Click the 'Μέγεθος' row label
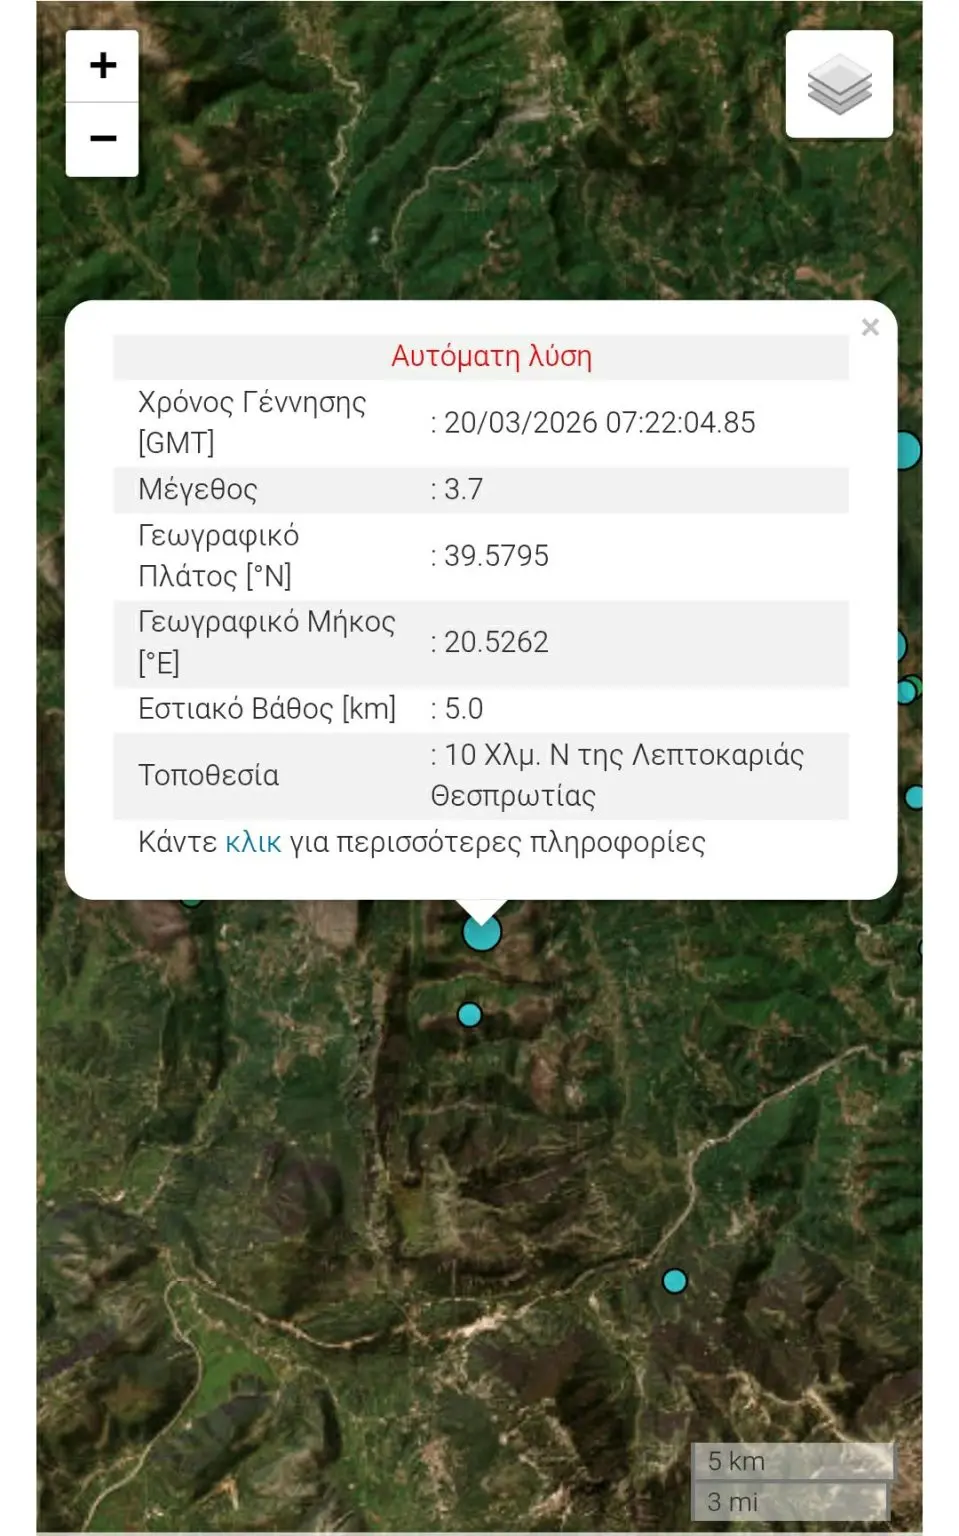959x1536 pixels. tap(198, 489)
